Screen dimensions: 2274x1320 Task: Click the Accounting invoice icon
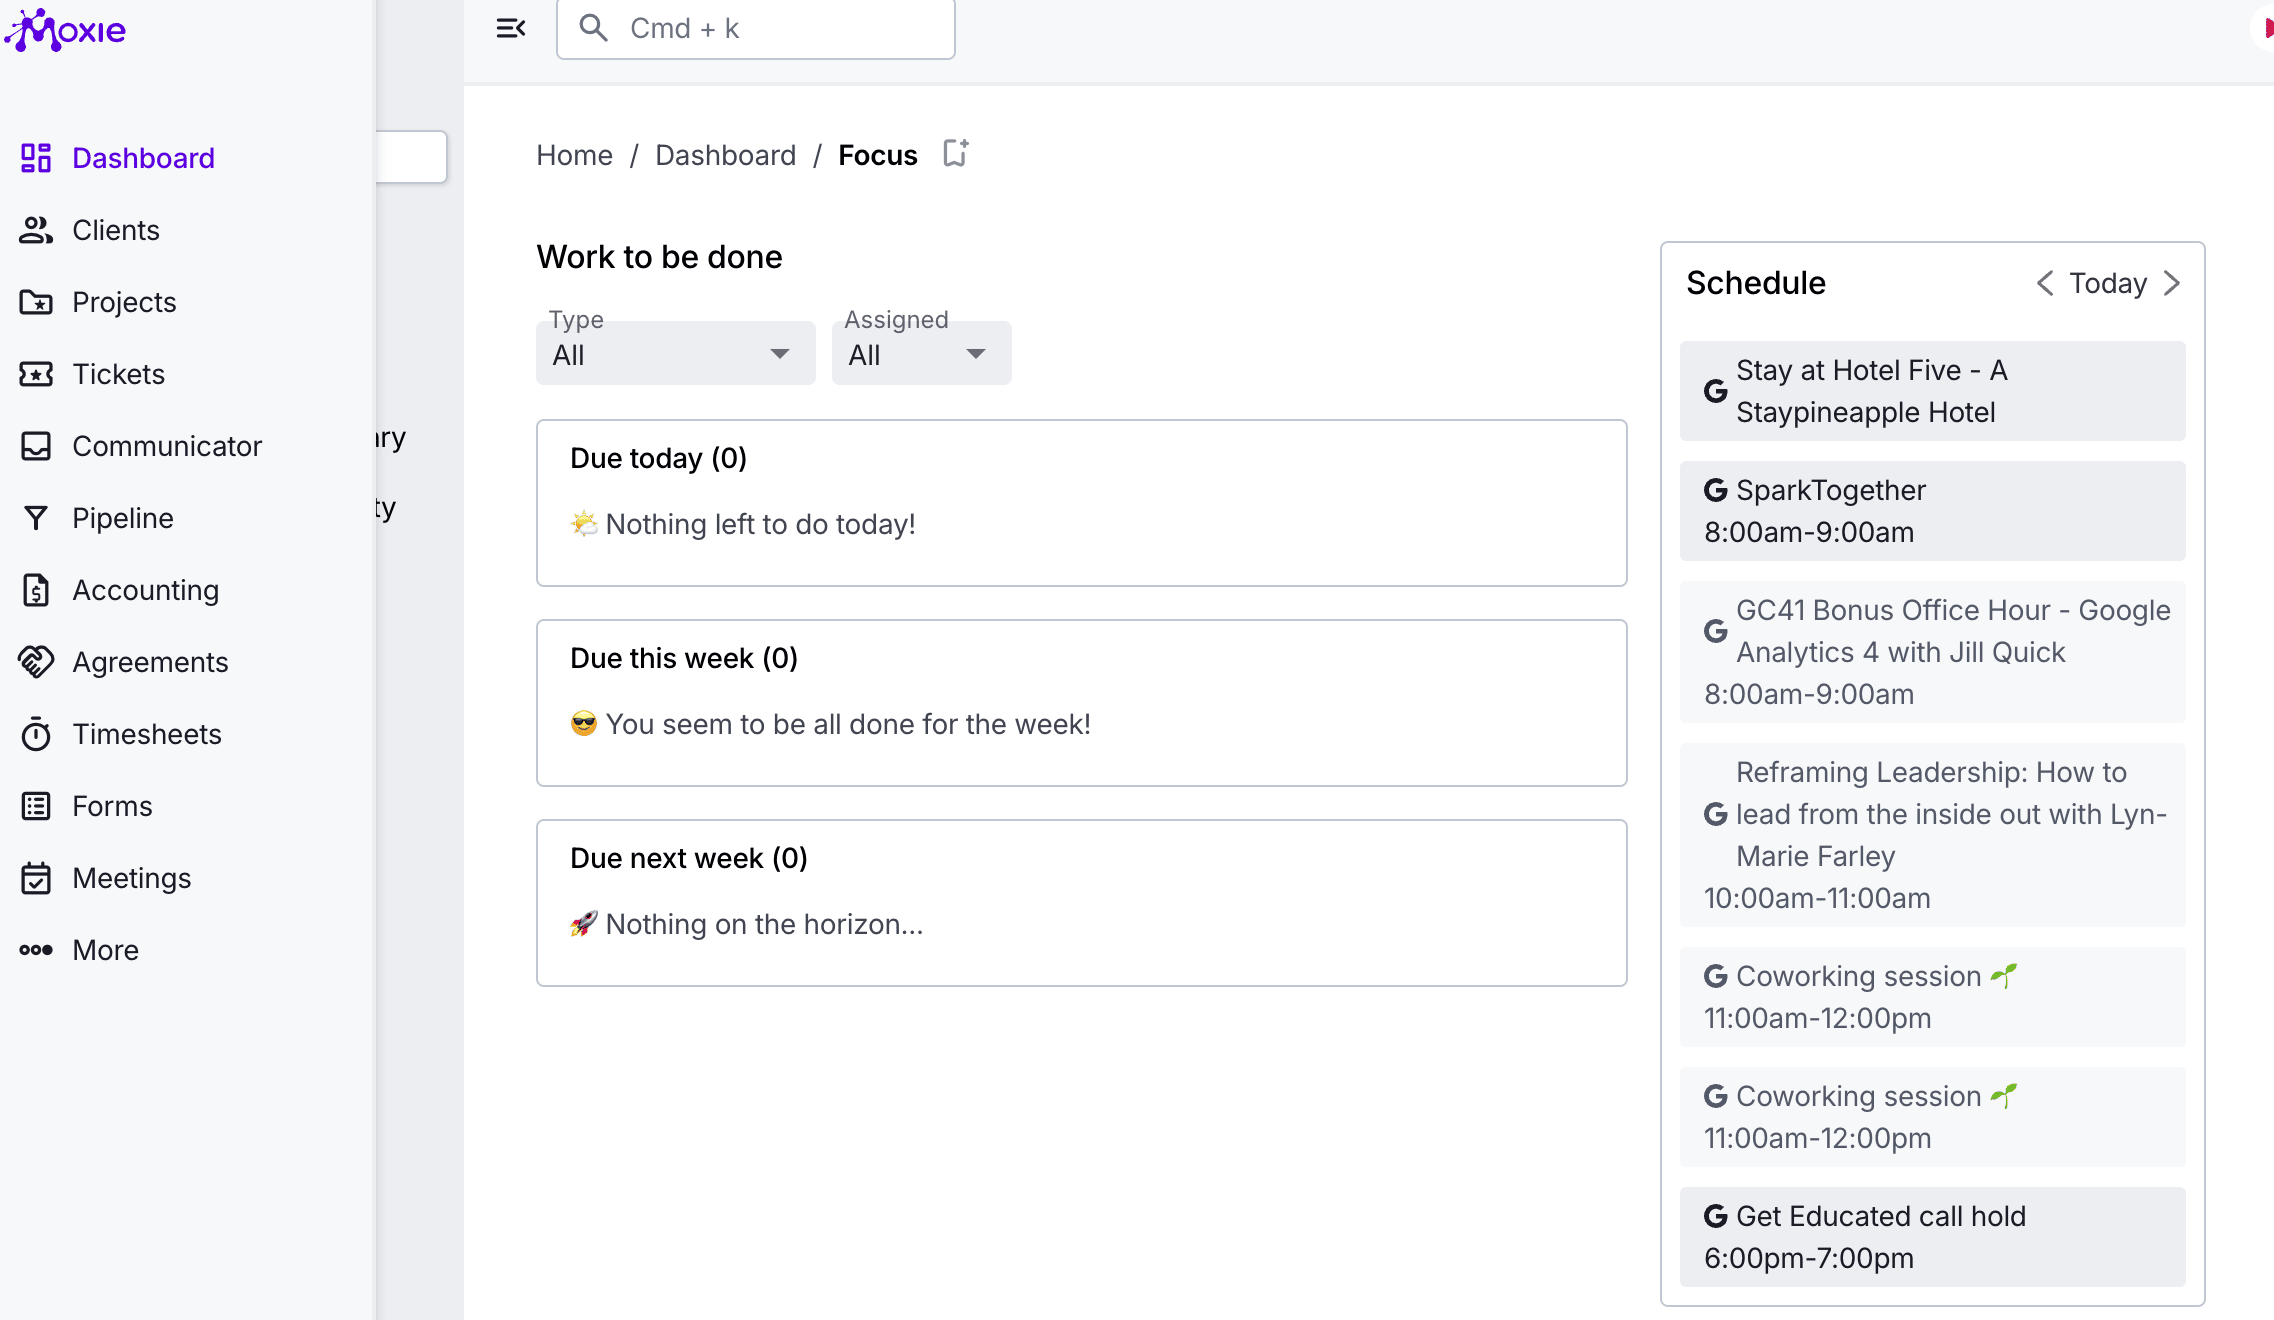(x=36, y=590)
